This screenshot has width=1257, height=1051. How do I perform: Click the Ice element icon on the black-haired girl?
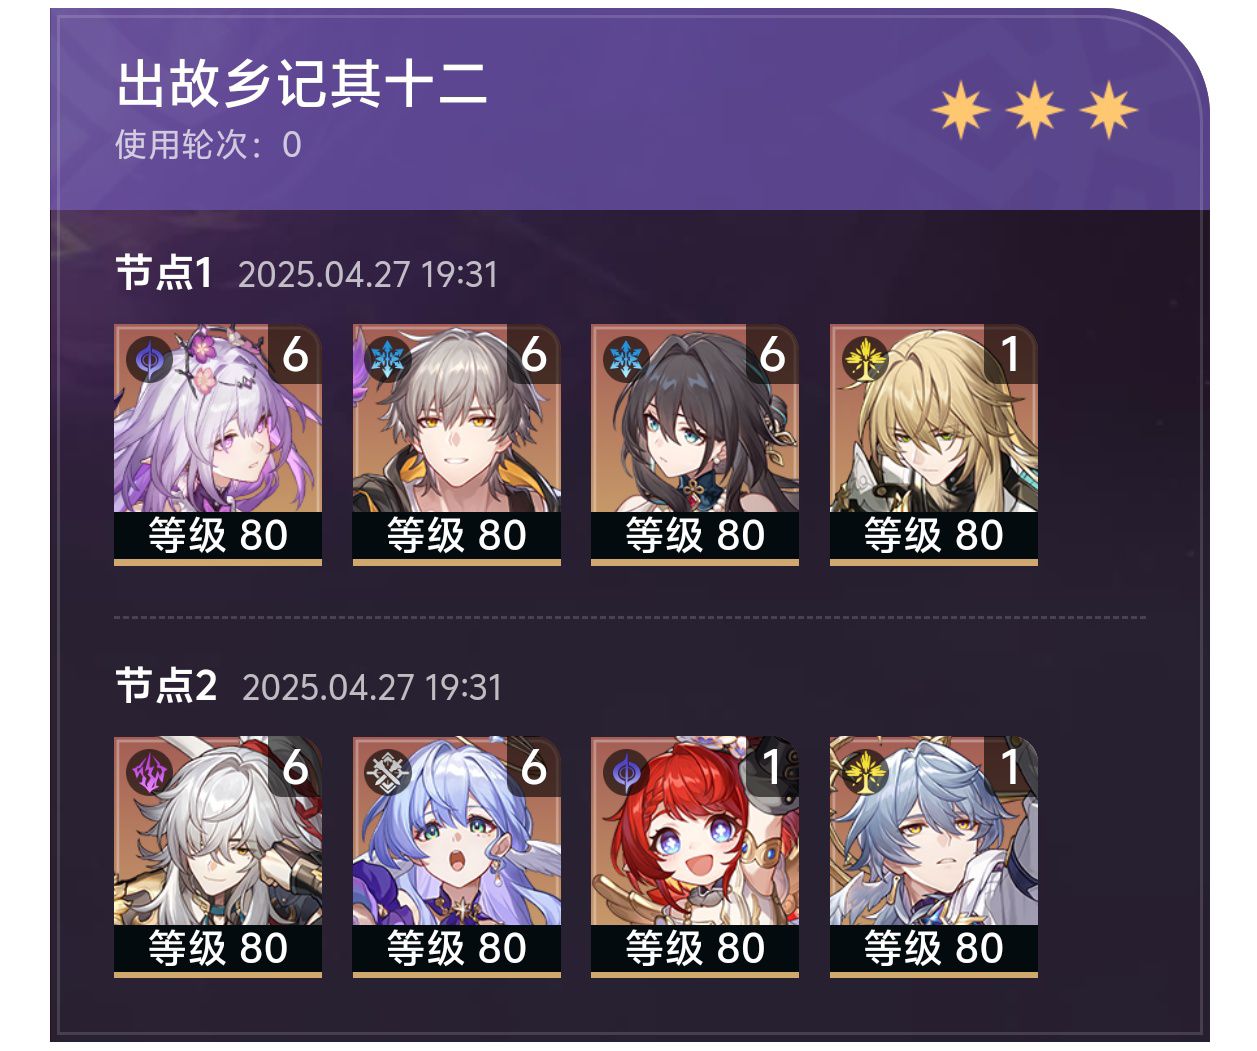(x=626, y=360)
